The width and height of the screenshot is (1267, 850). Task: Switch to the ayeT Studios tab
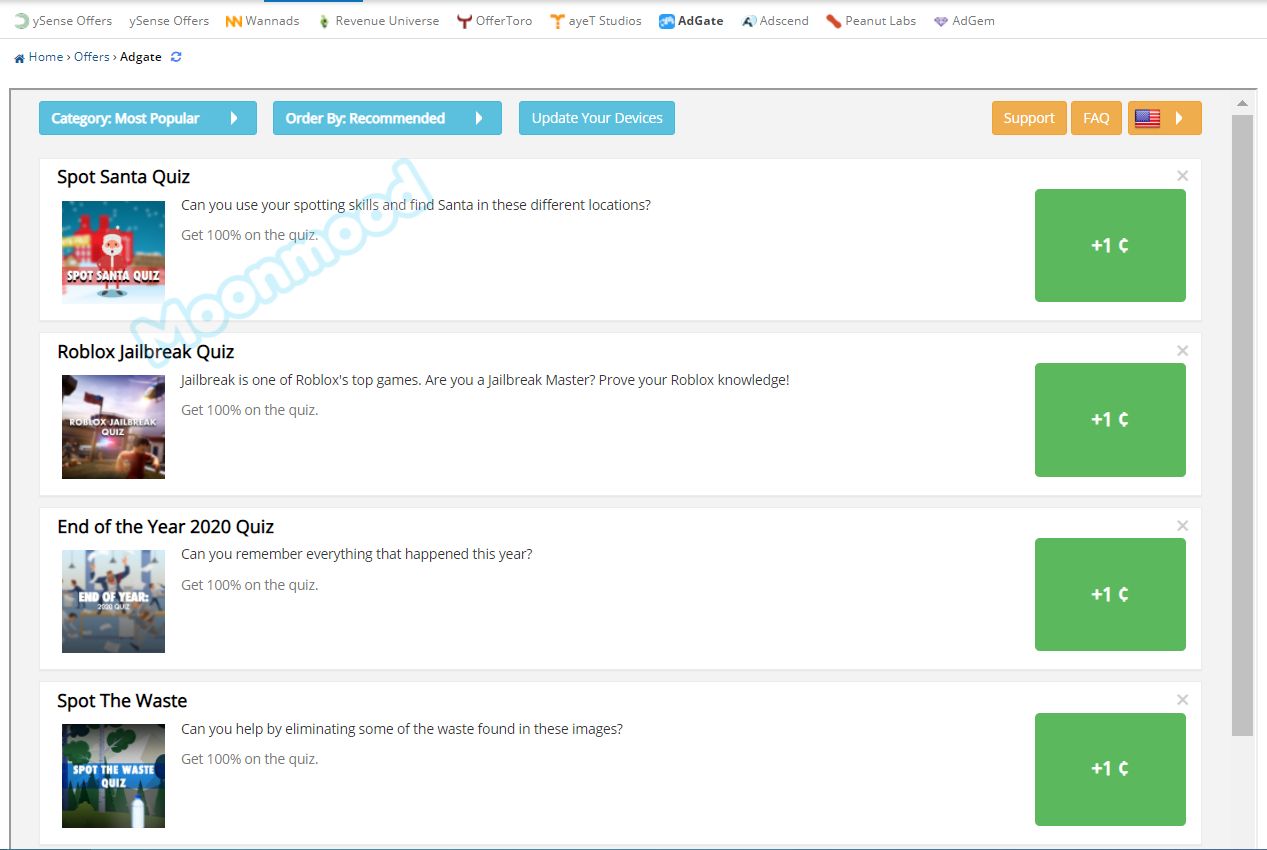[x=596, y=21]
